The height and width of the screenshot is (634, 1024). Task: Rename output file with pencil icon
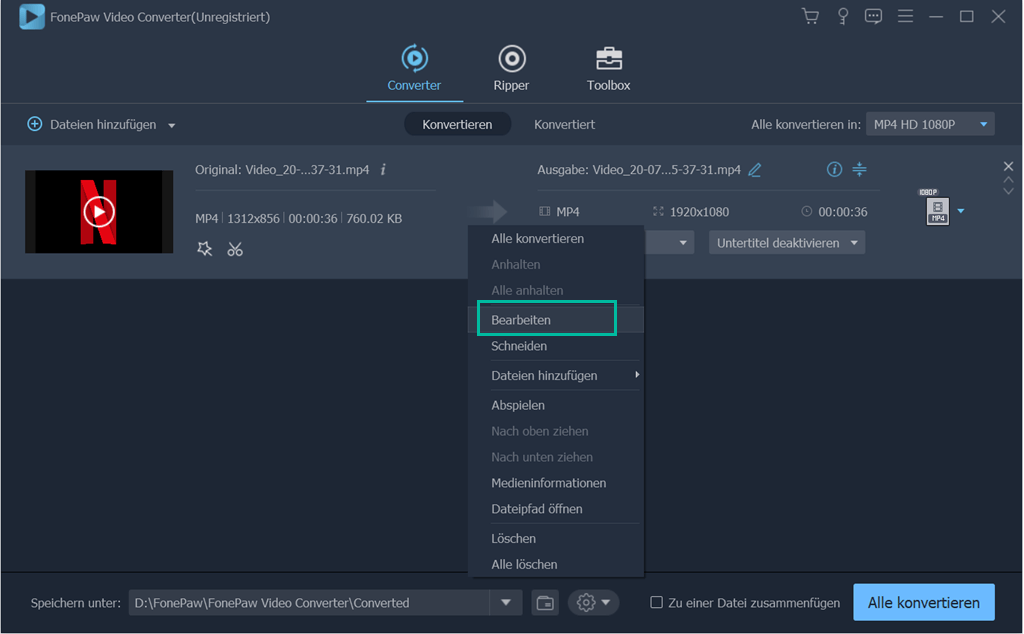point(755,170)
